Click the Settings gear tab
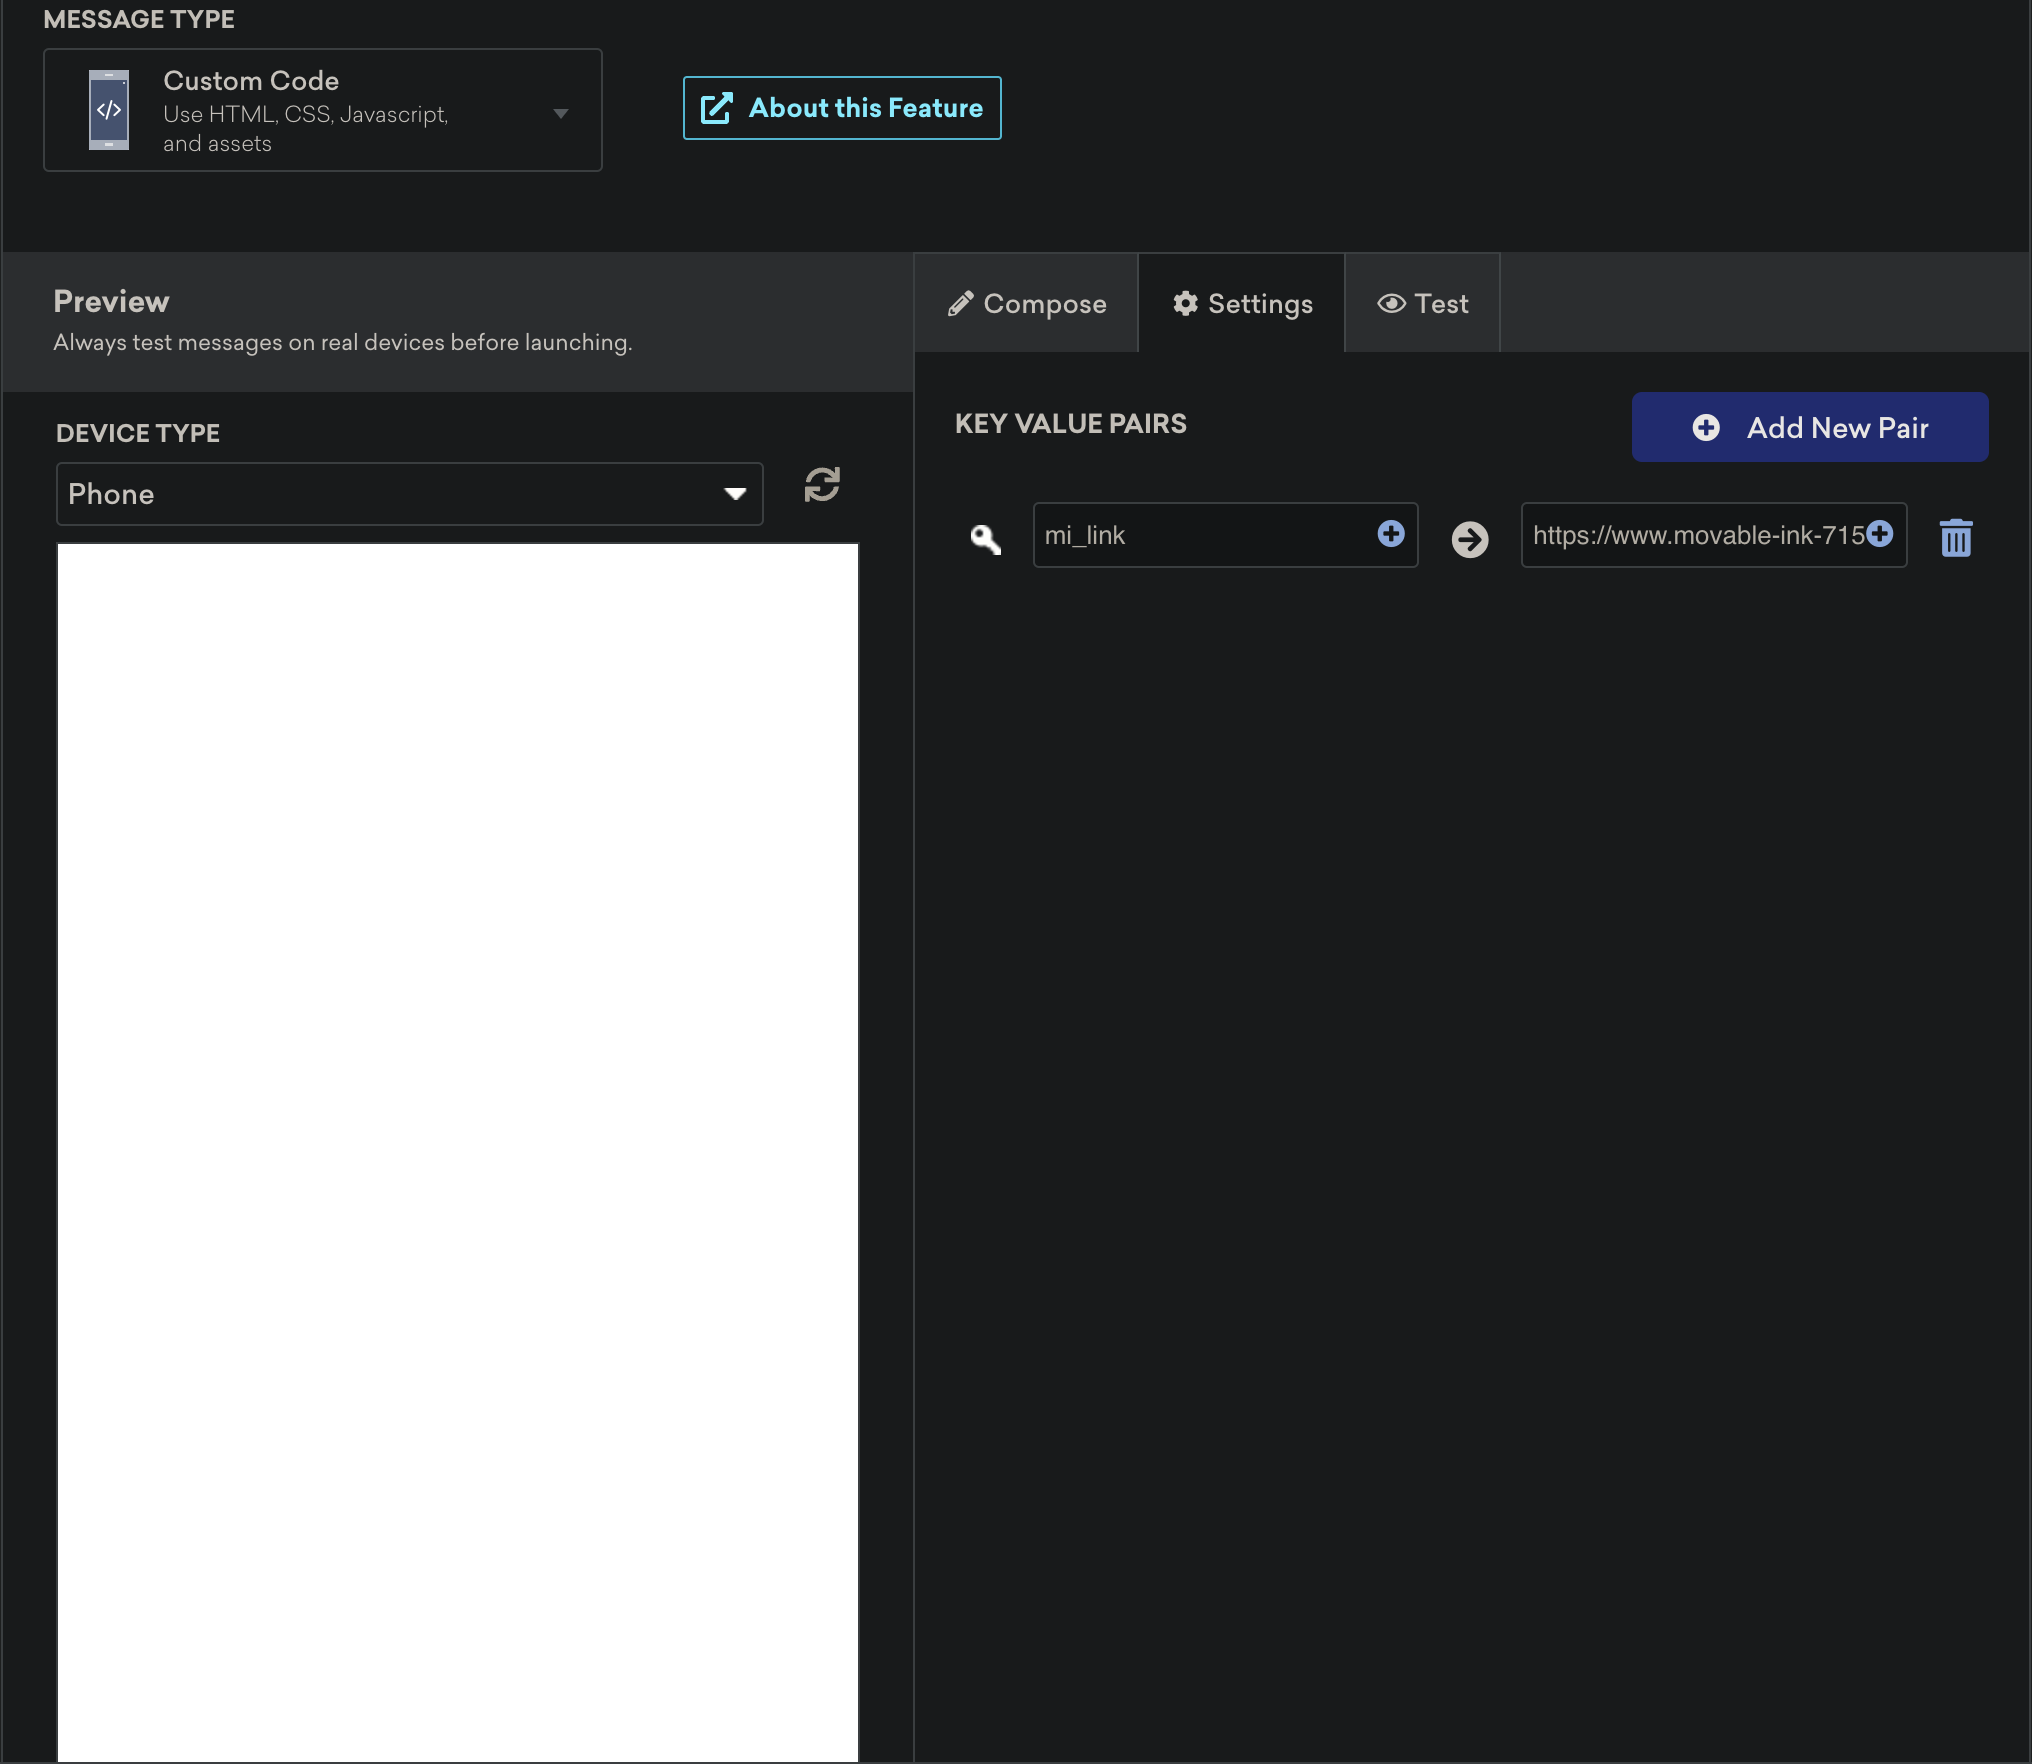 click(x=1241, y=302)
